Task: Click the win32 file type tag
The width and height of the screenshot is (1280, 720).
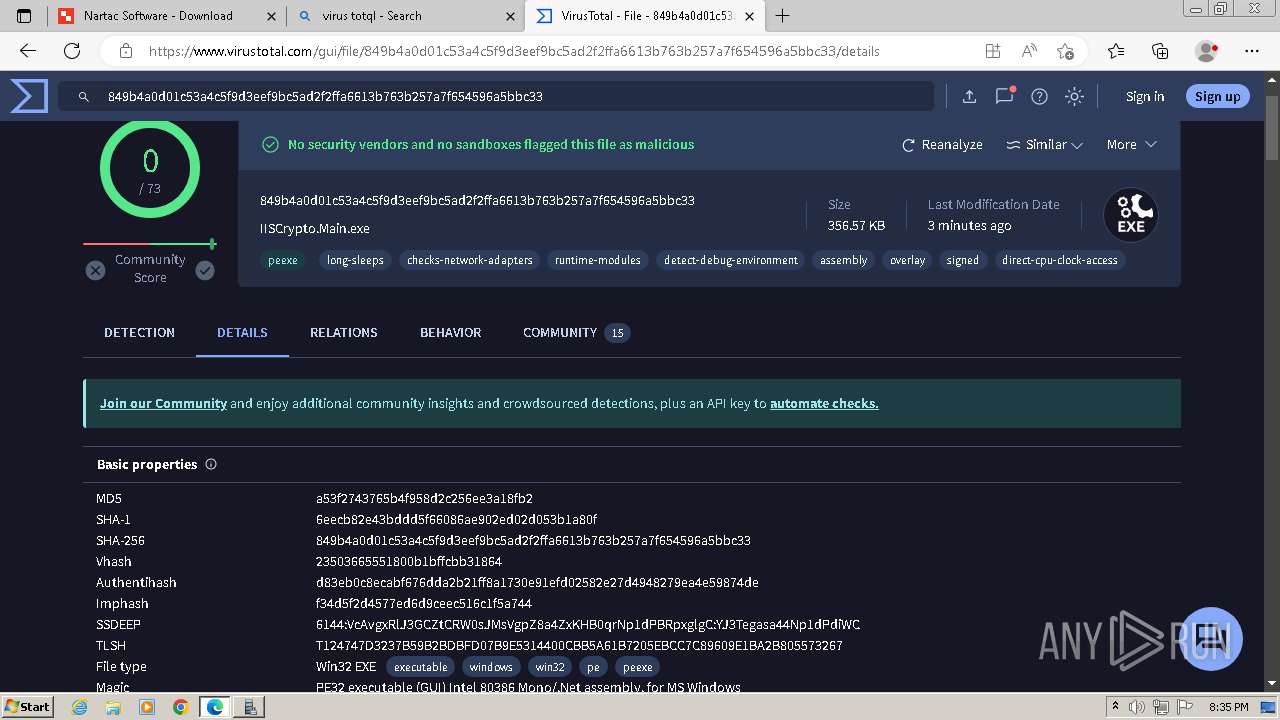Action: [x=550, y=667]
